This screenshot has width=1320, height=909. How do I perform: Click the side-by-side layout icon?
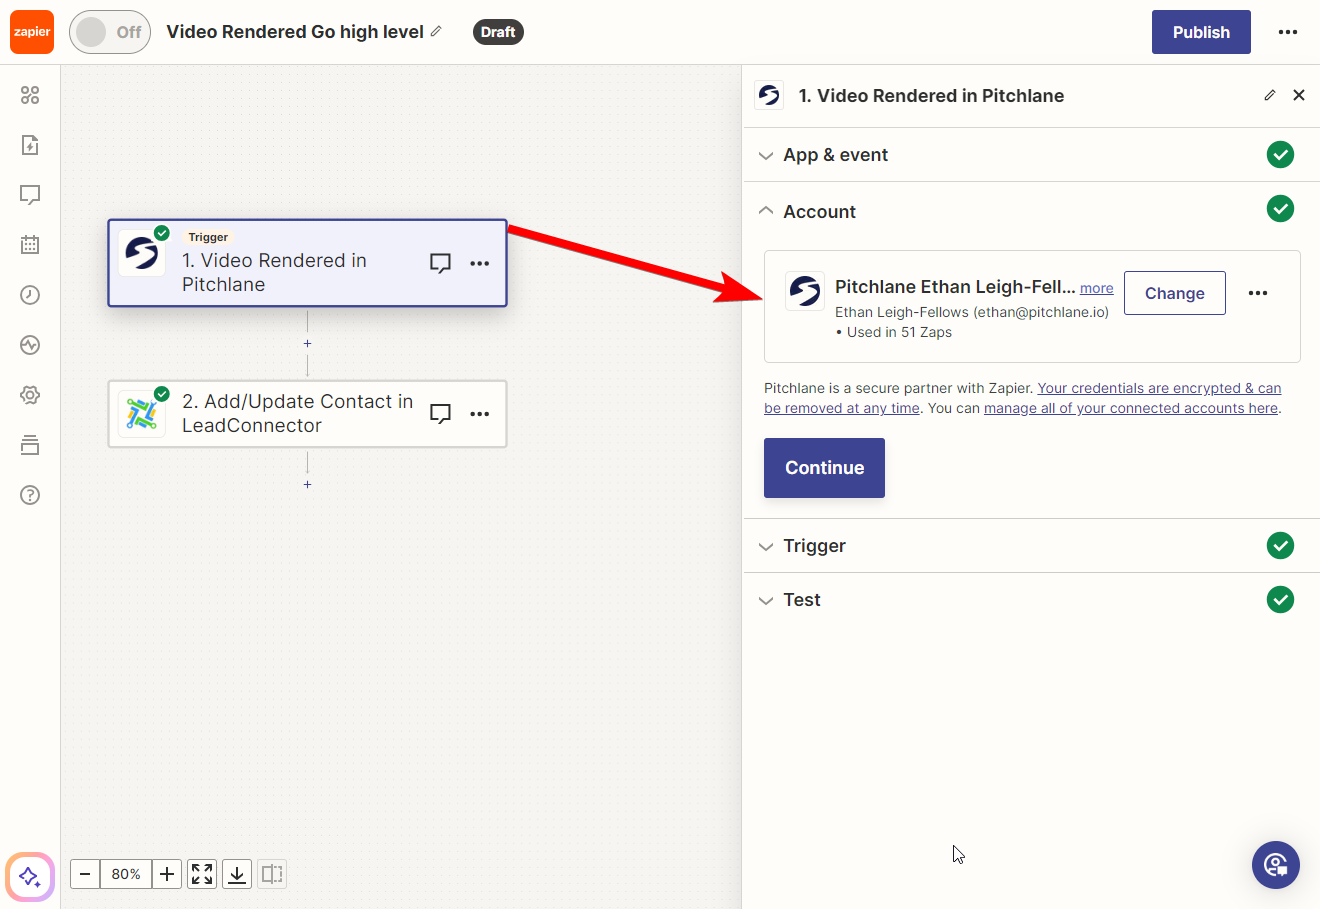272,874
